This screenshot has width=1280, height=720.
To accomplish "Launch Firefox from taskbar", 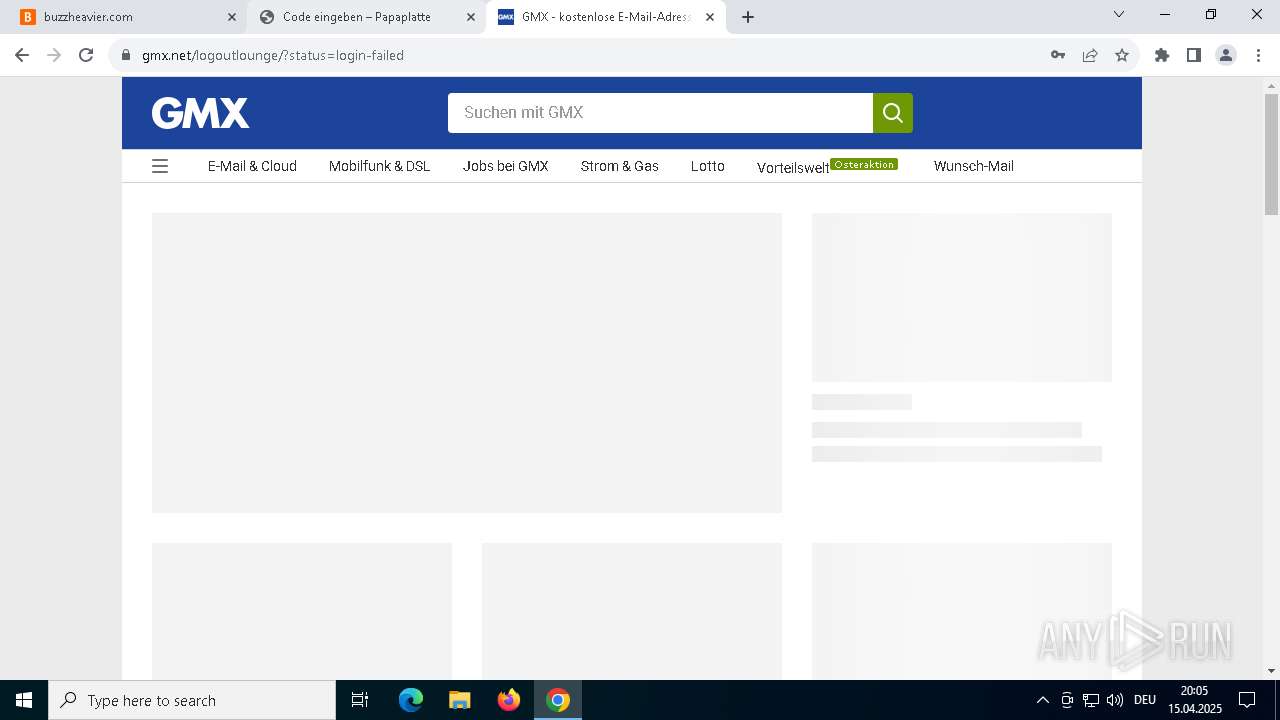I will click(x=509, y=700).
